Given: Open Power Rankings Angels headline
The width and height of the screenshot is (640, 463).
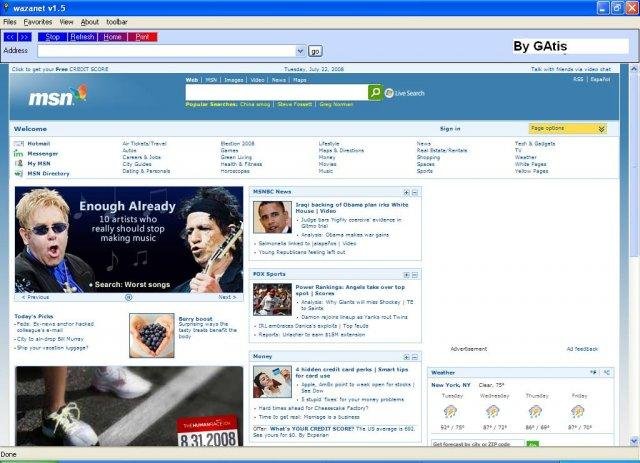Looking at the screenshot, I should tap(350, 290).
